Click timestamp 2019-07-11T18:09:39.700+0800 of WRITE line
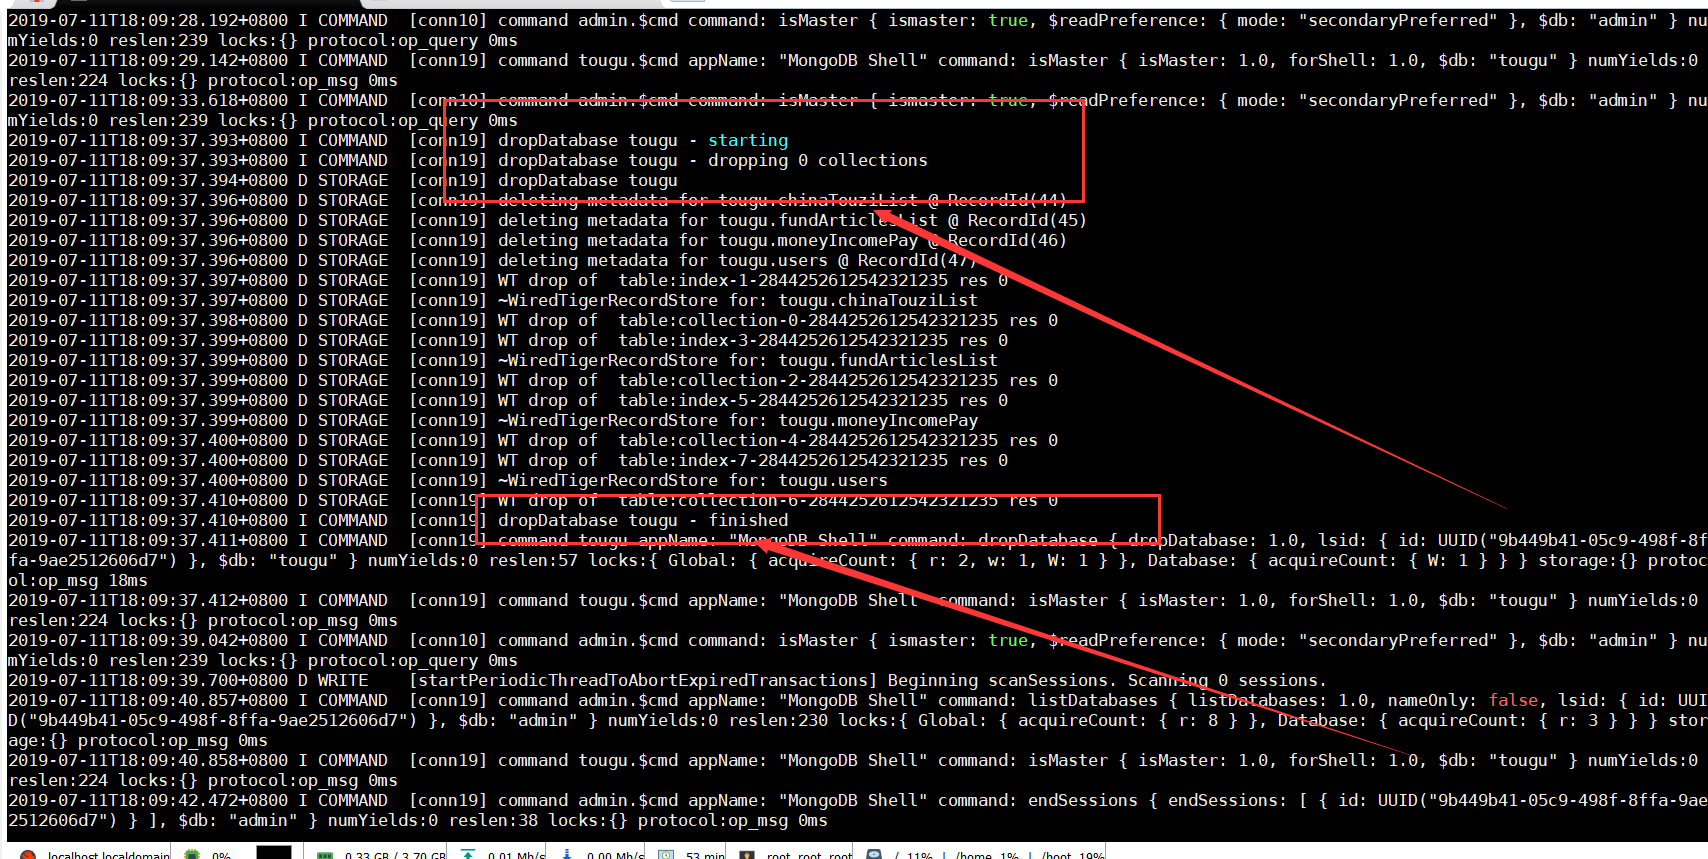This screenshot has height=859, width=1708. point(148,680)
